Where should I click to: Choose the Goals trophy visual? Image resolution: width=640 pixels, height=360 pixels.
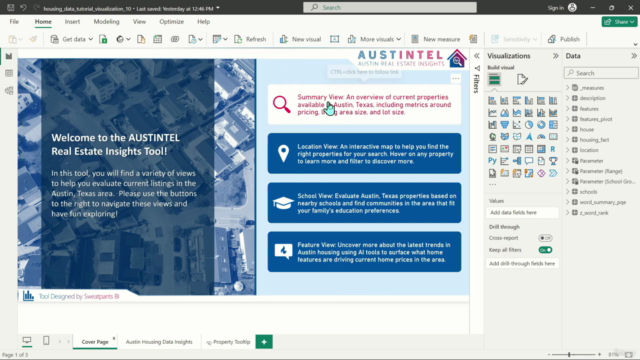coord(553,161)
